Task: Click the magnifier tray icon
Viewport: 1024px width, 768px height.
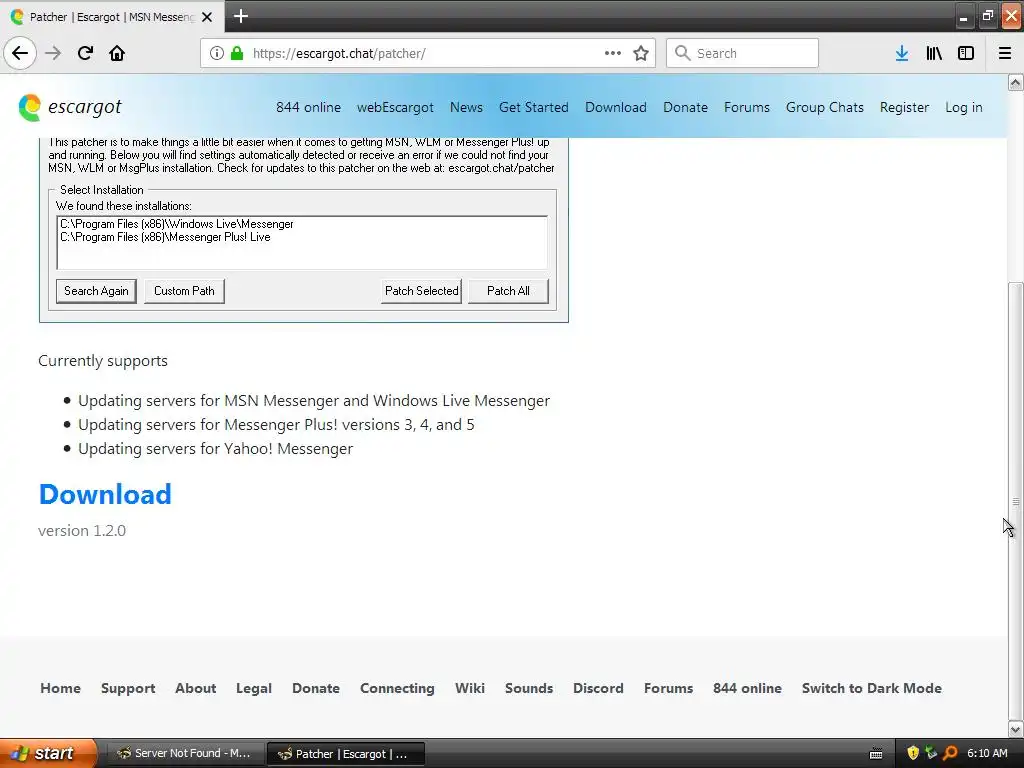Action: click(950, 753)
